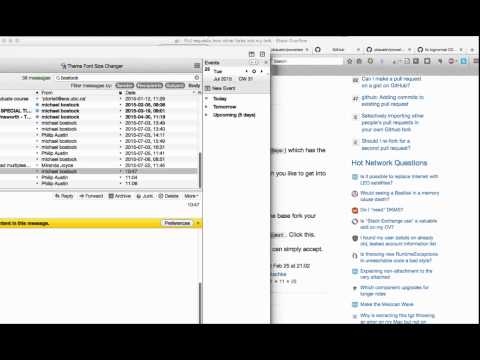The image size is (480, 360).
Task: Go to previous day in Events pane
Action: [x=246, y=71]
